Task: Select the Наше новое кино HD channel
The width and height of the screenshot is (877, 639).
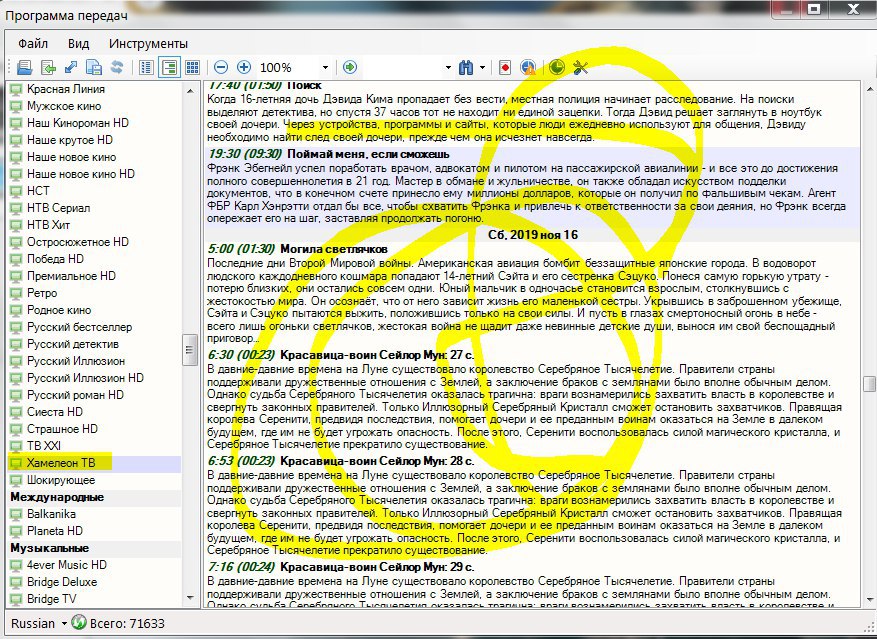Action: point(81,174)
